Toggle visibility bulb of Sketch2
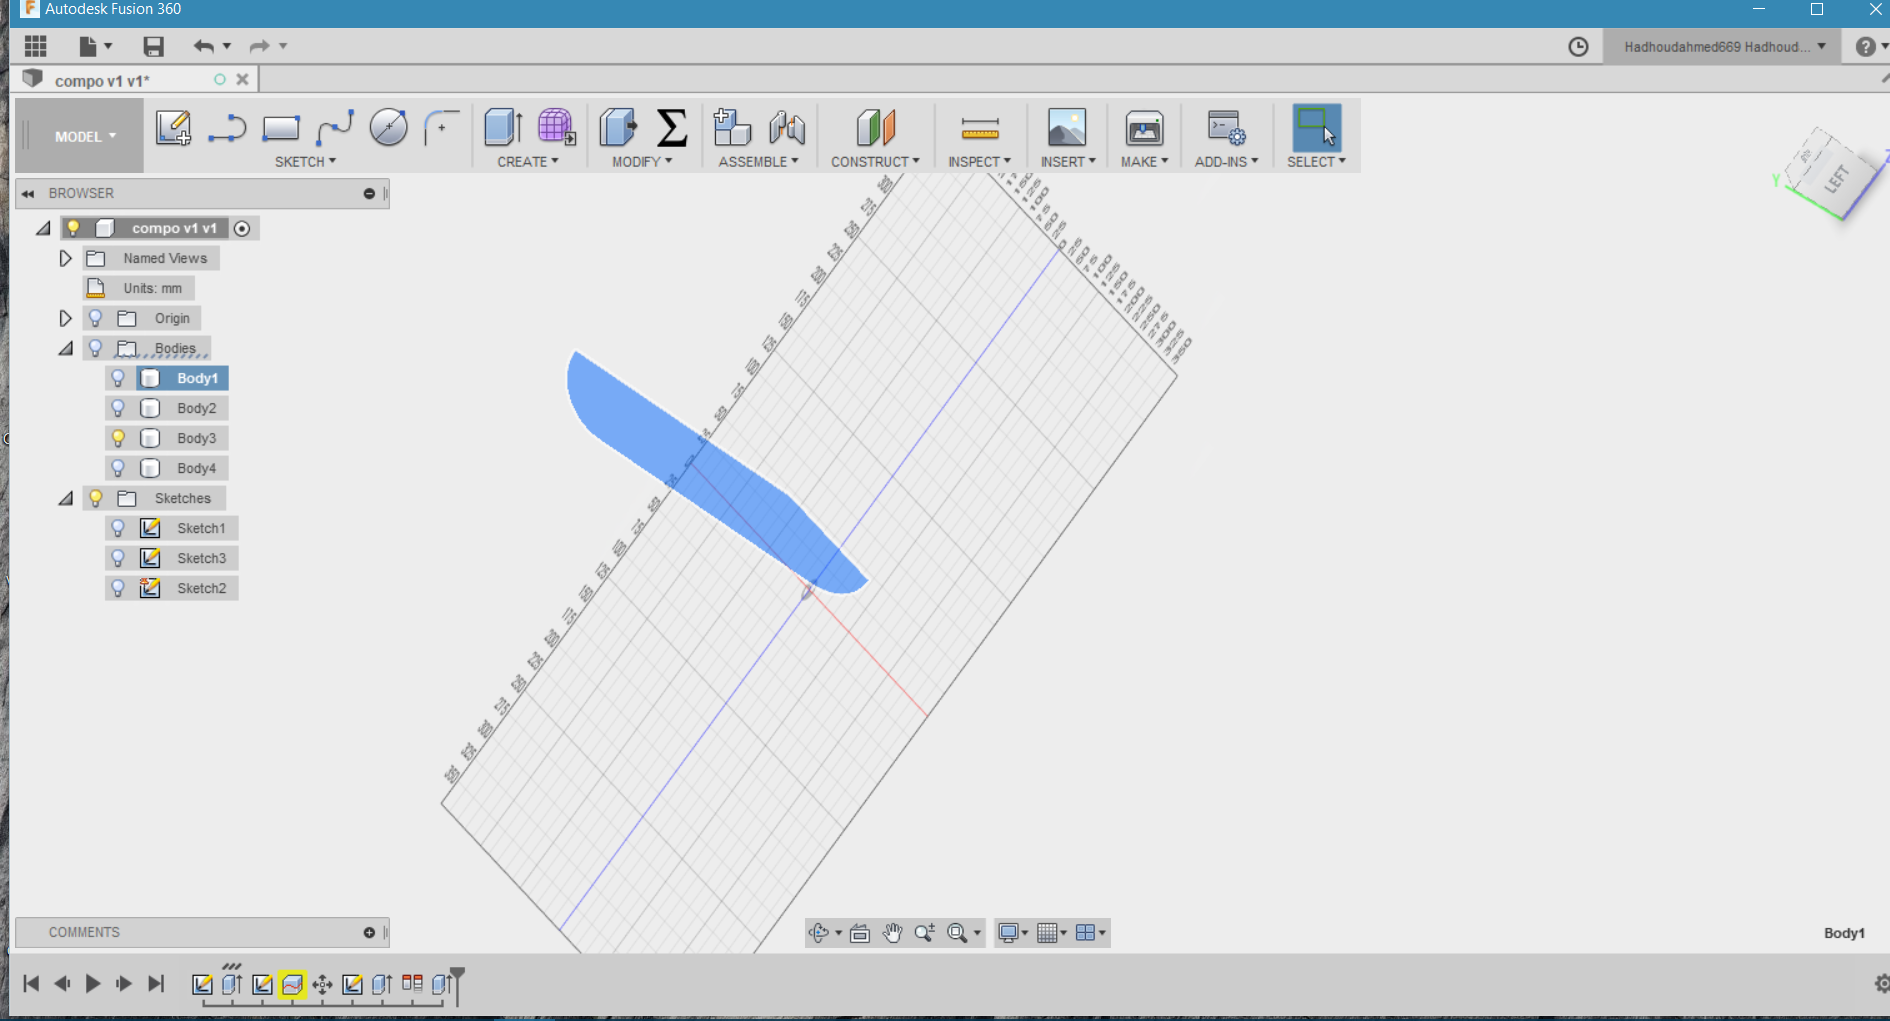 tap(118, 588)
